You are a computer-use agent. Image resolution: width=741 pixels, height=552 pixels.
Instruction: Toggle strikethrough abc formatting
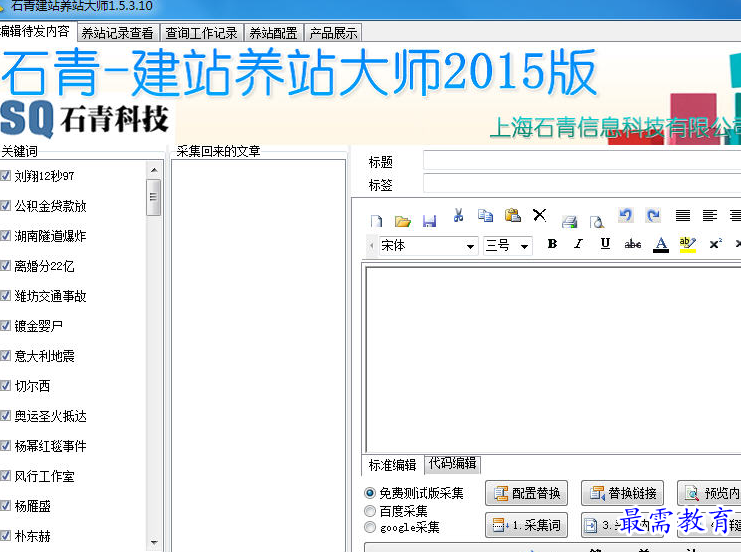633,244
